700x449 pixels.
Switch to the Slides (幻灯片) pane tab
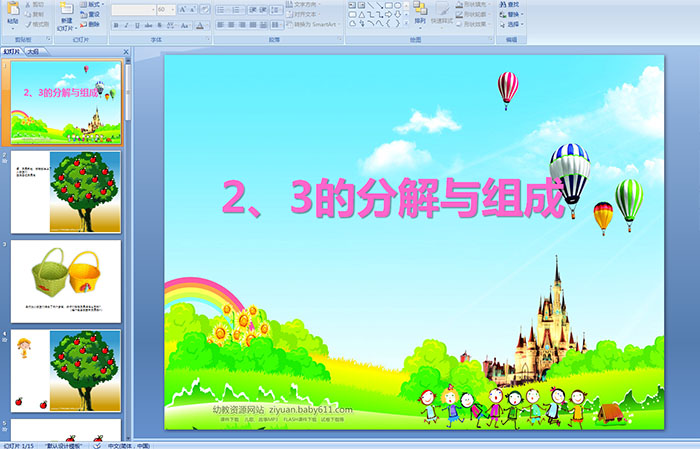click(x=12, y=52)
